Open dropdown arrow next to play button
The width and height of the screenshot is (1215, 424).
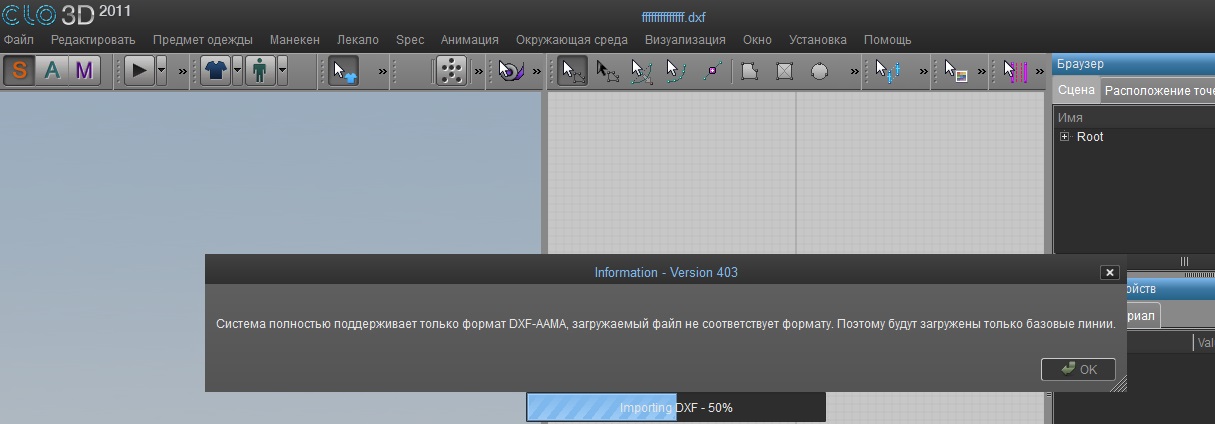[x=161, y=71]
